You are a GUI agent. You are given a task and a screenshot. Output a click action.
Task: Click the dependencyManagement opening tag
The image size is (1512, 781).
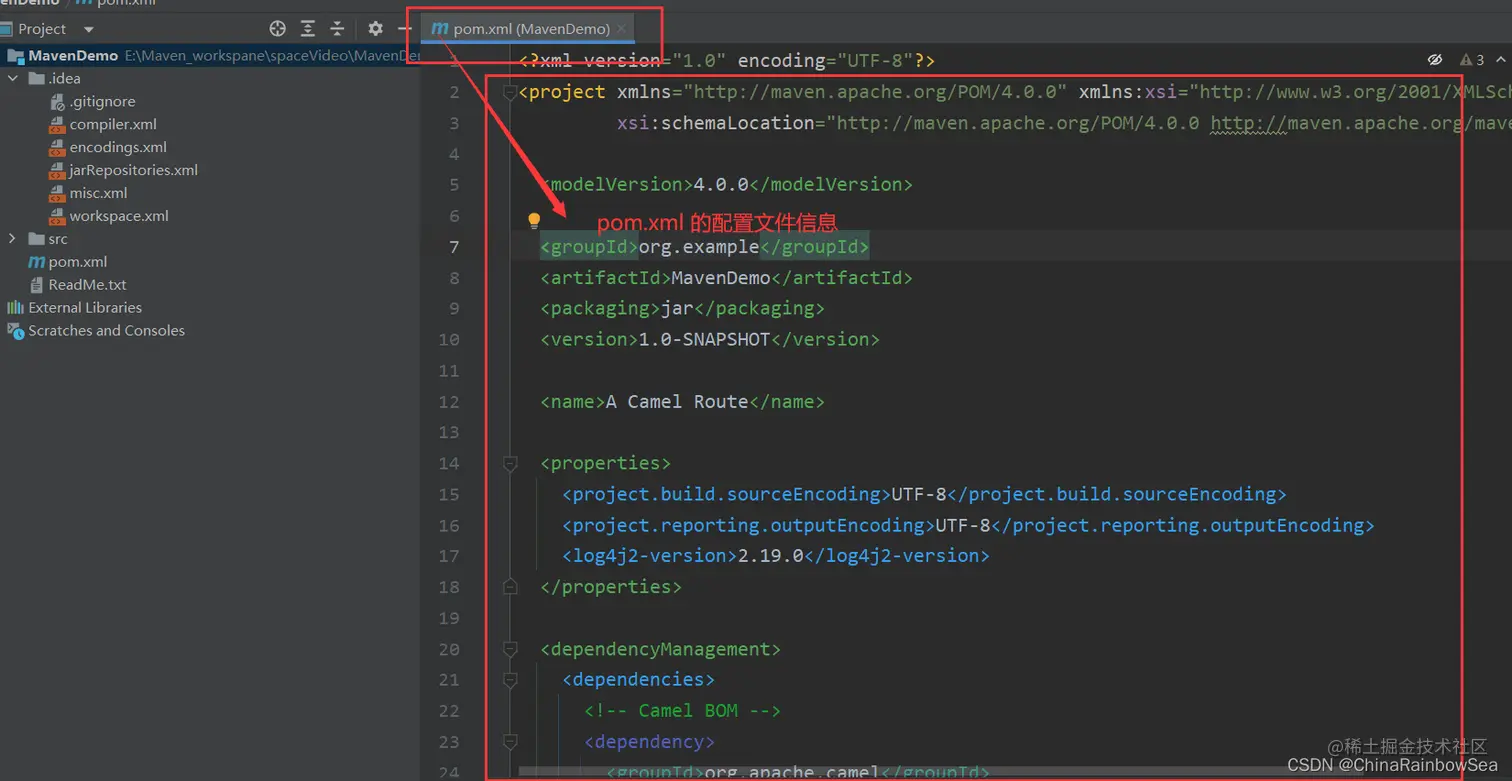661,649
